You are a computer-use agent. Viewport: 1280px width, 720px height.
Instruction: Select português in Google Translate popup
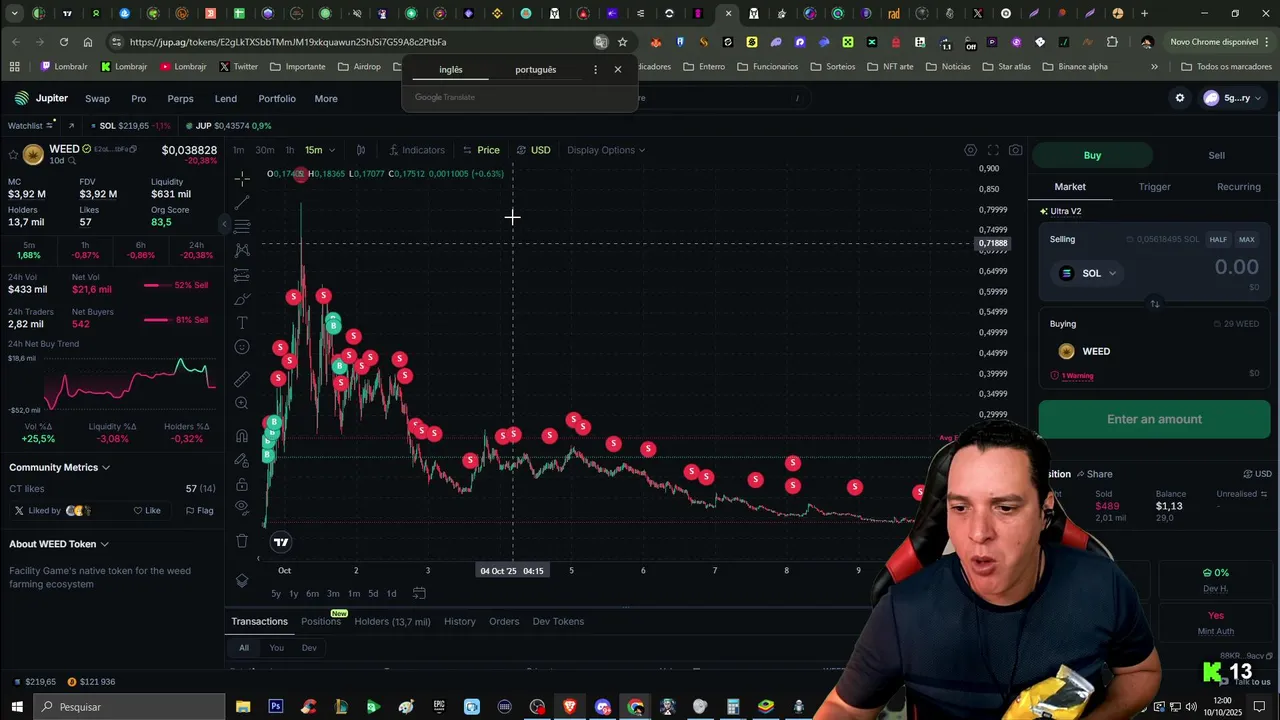535,70
